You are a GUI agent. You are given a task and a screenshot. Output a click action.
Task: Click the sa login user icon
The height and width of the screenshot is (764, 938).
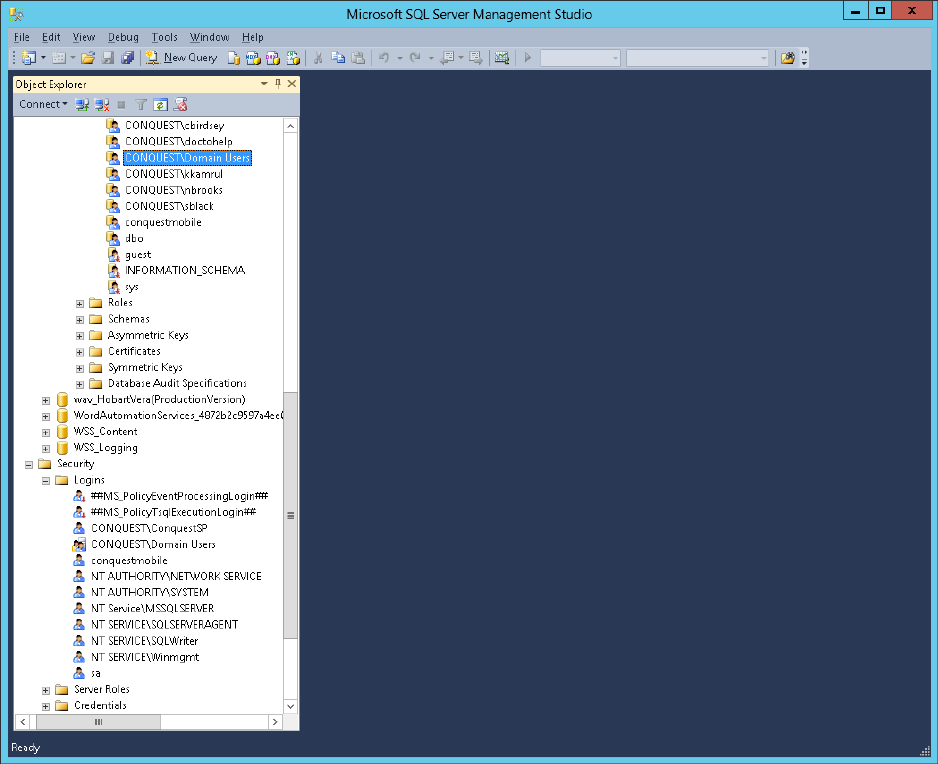(x=79, y=673)
